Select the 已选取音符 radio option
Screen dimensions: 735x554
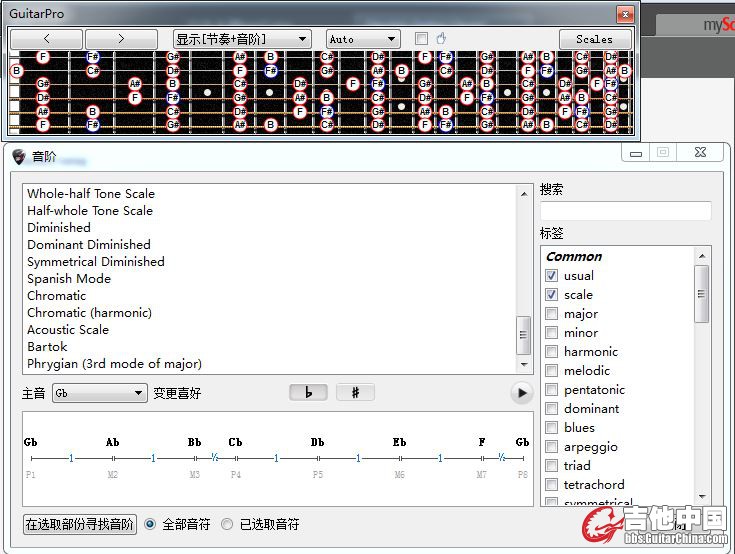coord(227,524)
